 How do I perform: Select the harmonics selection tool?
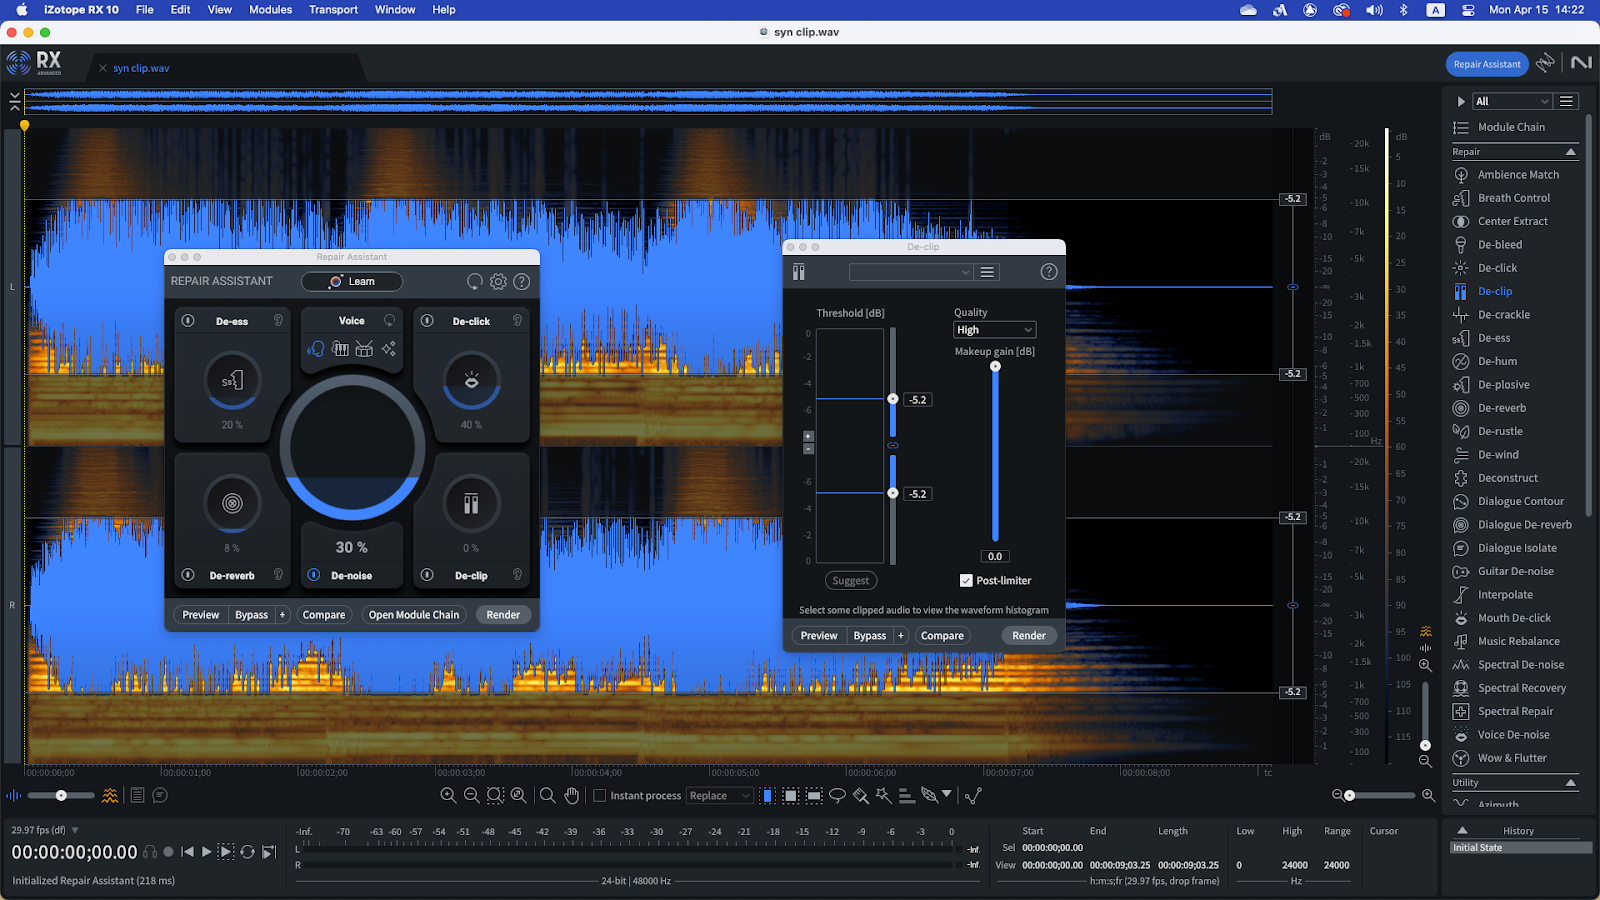click(x=906, y=796)
